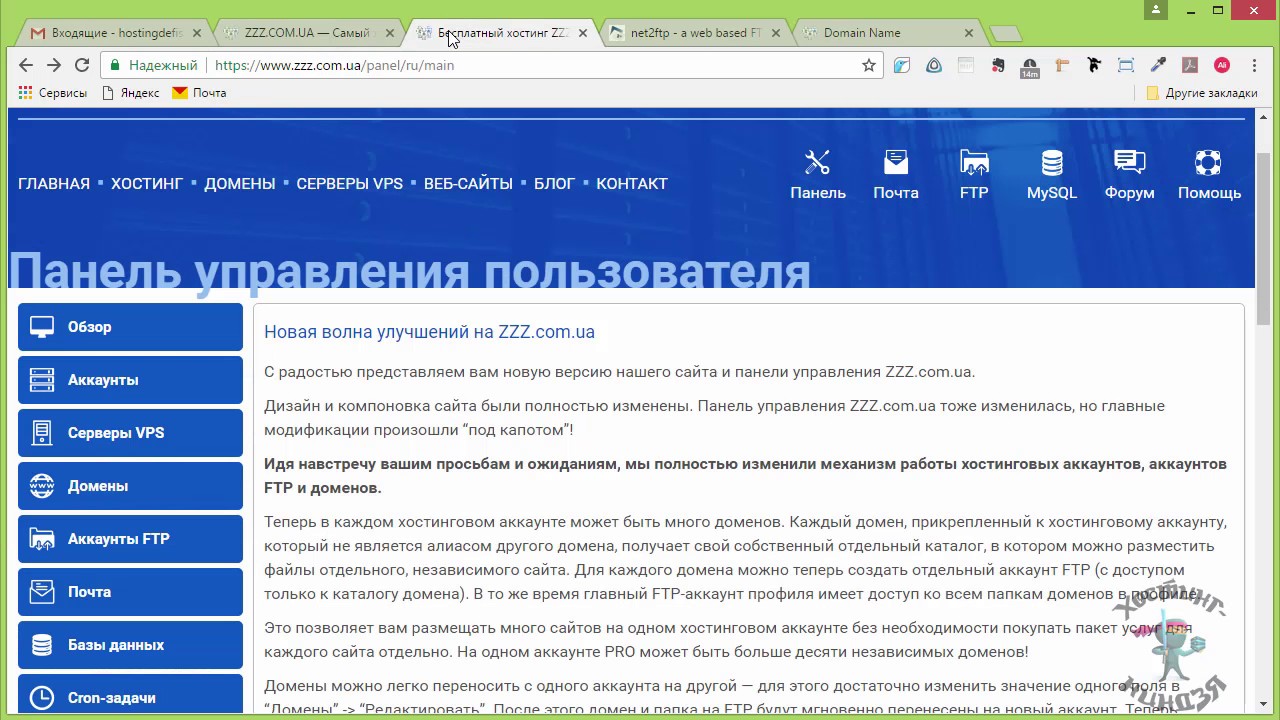The image size is (1280, 720).
Task: Open Серверы VPS in the sidebar
Action: [x=130, y=433]
